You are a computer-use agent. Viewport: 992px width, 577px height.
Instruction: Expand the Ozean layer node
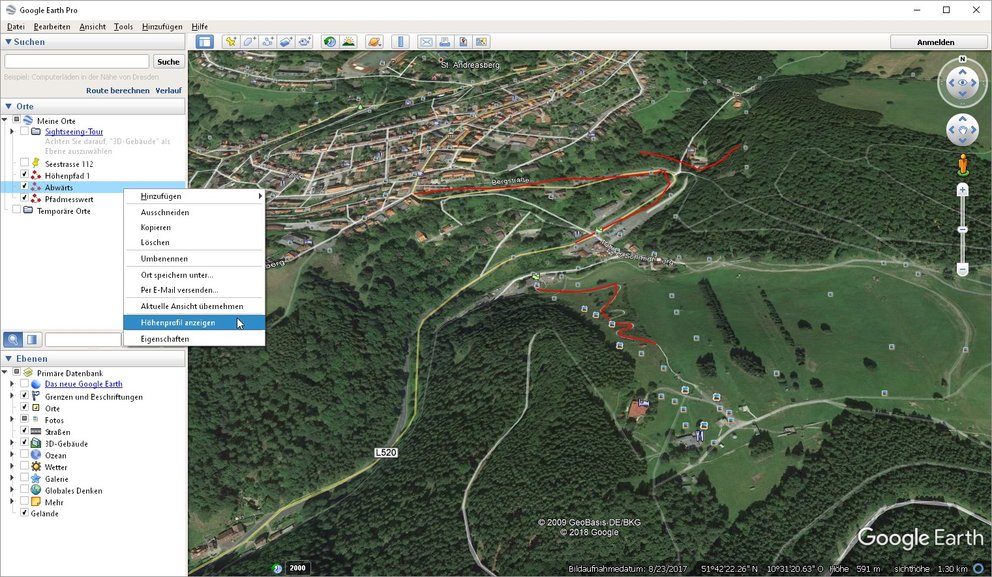12,455
